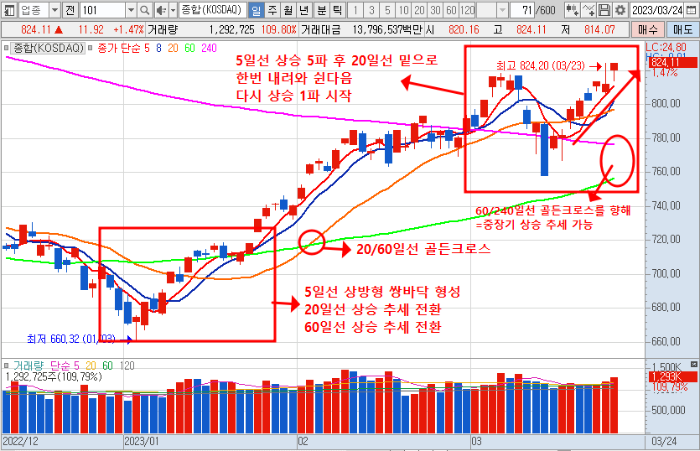Click the orange 20 price moving average legend
The height and width of the screenshot is (451, 700).
173,48
